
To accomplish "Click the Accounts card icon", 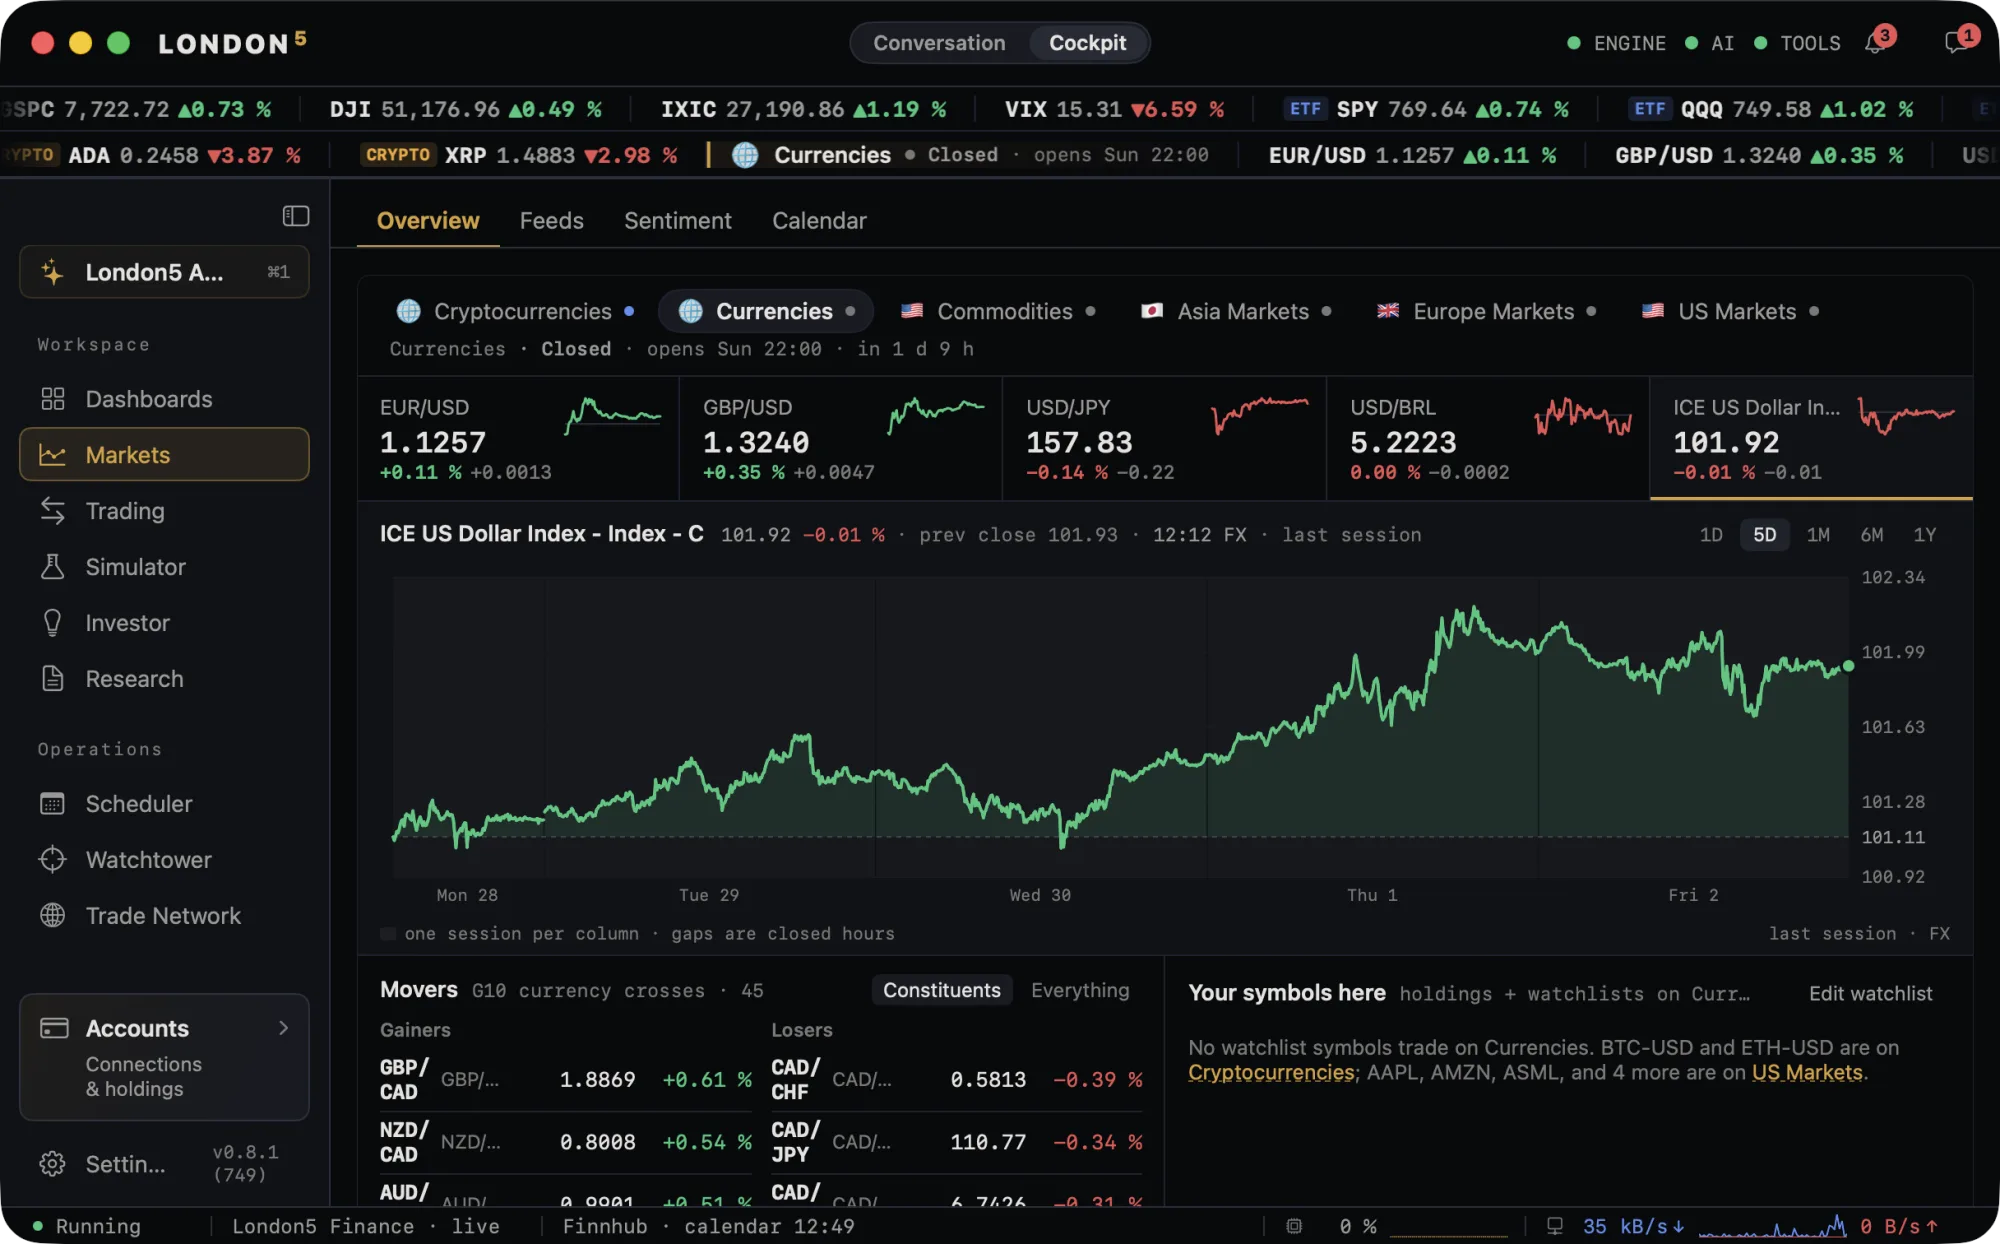I will click(x=54, y=1028).
